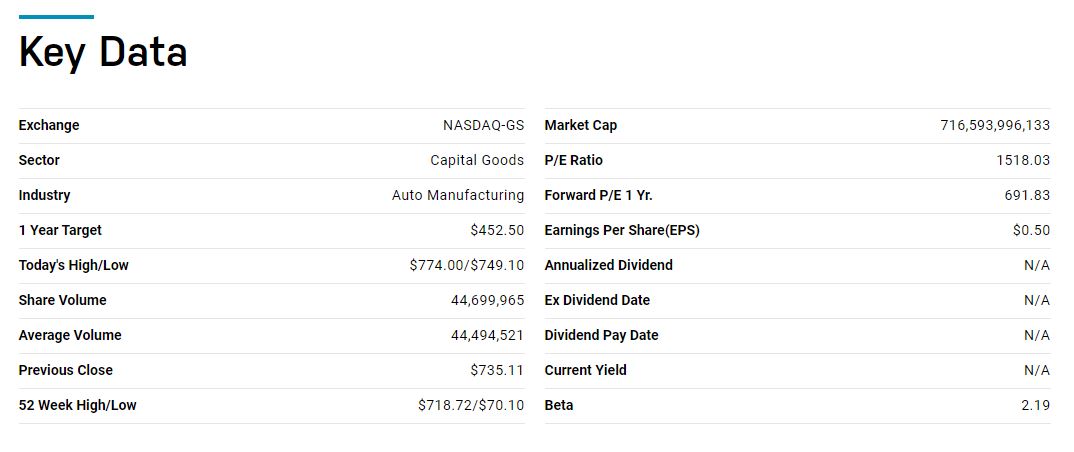Select the 1 Year Target value $452.50
The image size is (1074, 452).
(x=497, y=231)
